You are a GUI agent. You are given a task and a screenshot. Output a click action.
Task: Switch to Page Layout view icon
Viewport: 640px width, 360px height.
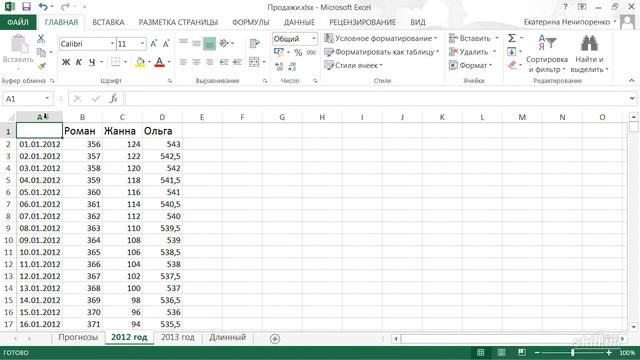coord(501,352)
